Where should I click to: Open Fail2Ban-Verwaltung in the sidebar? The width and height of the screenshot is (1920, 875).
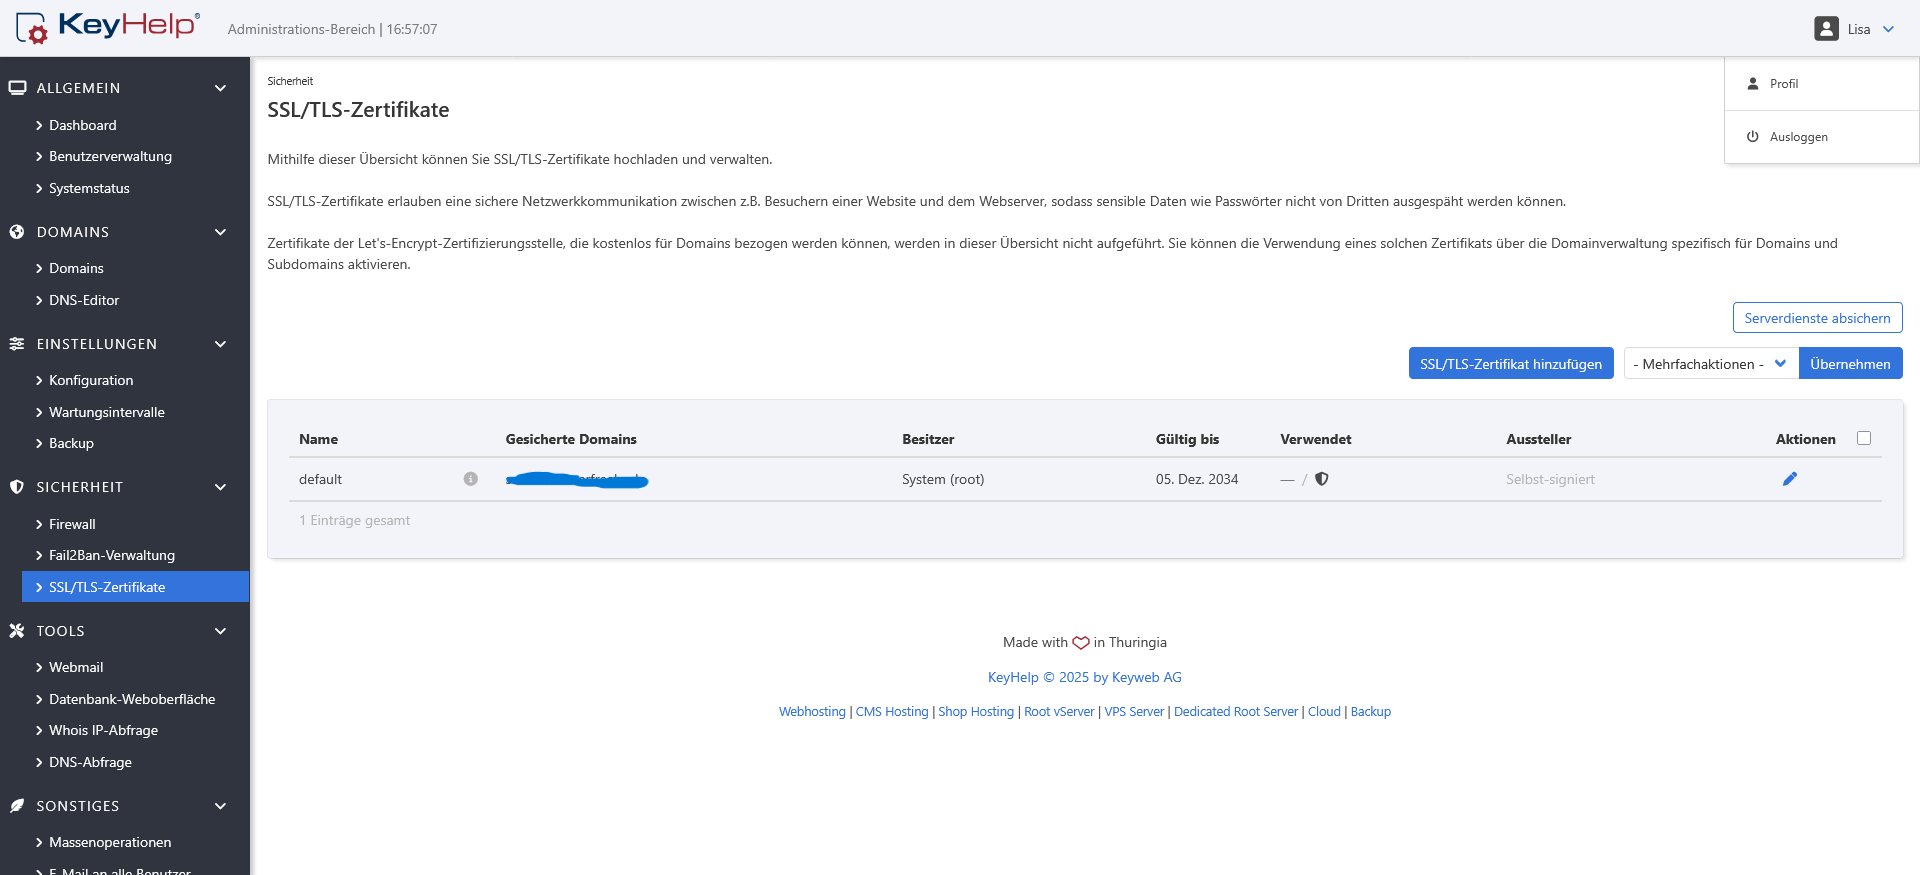coord(111,555)
